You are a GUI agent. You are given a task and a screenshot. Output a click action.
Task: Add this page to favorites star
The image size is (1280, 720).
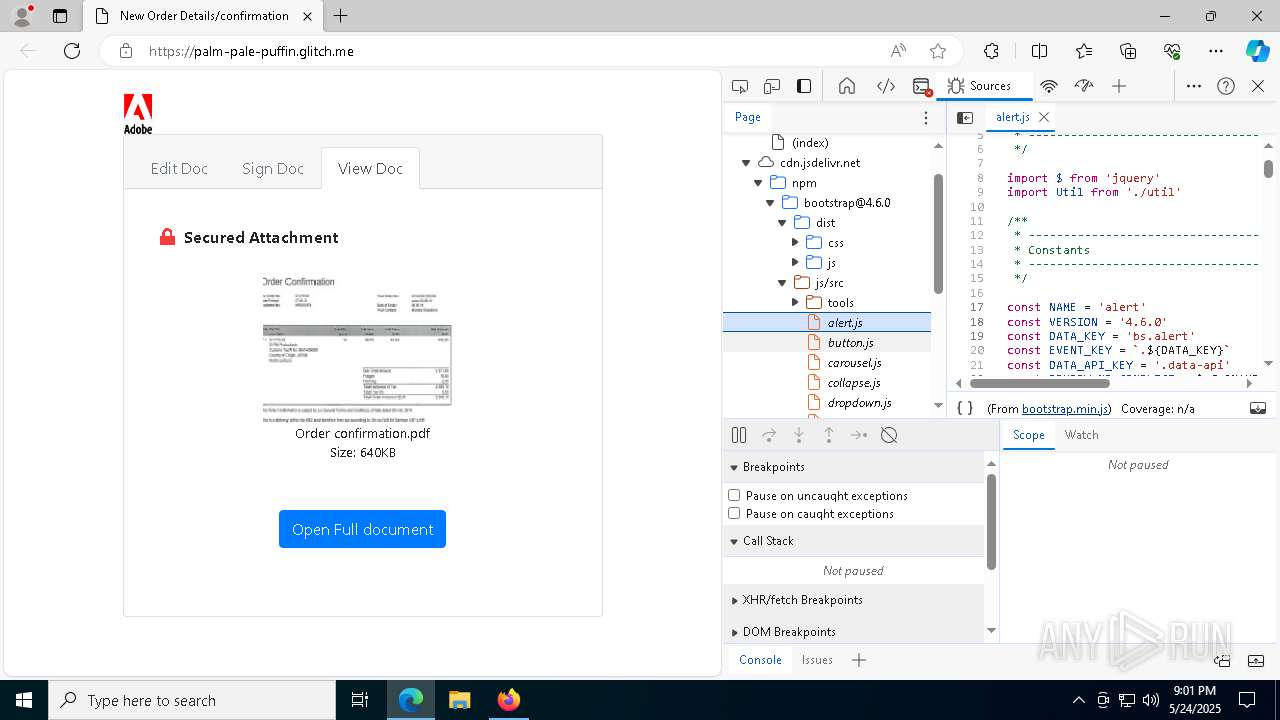pyautogui.click(x=937, y=51)
